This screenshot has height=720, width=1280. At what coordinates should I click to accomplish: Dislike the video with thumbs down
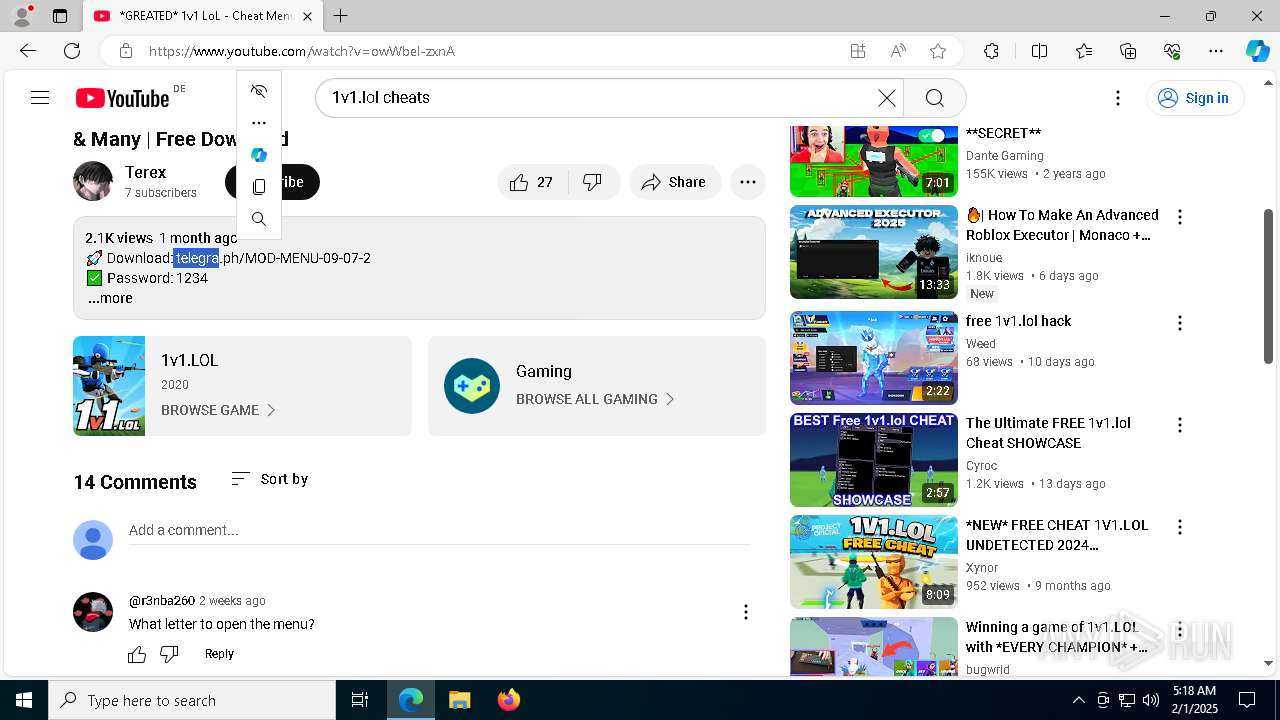(x=593, y=182)
